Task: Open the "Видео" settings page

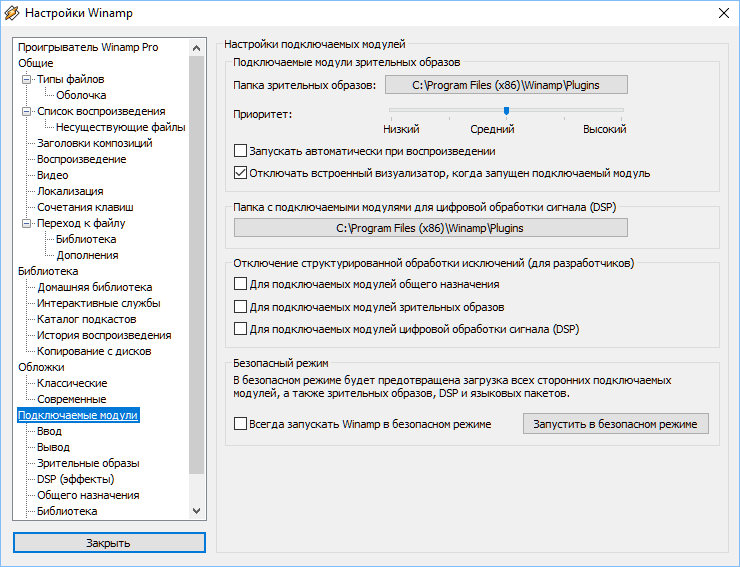Action: [52, 175]
